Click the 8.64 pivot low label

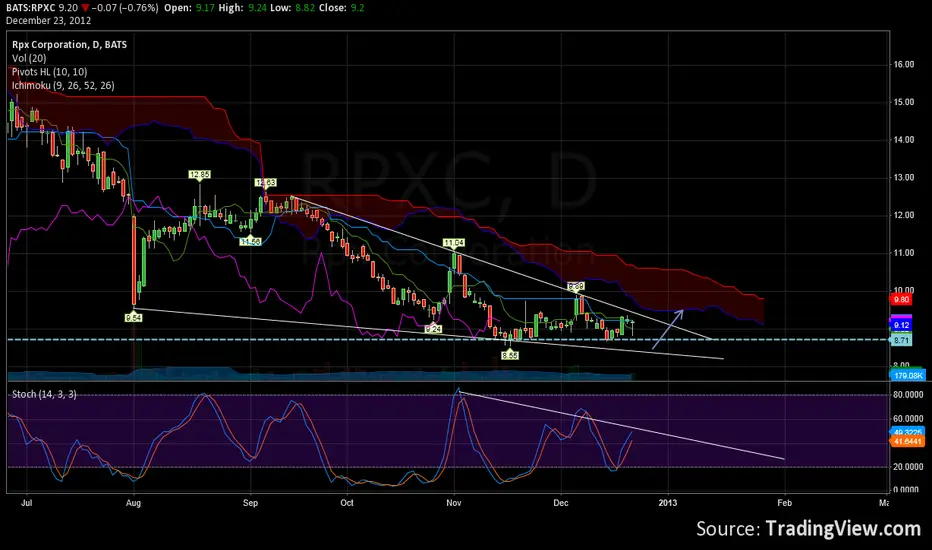click(x=134, y=318)
